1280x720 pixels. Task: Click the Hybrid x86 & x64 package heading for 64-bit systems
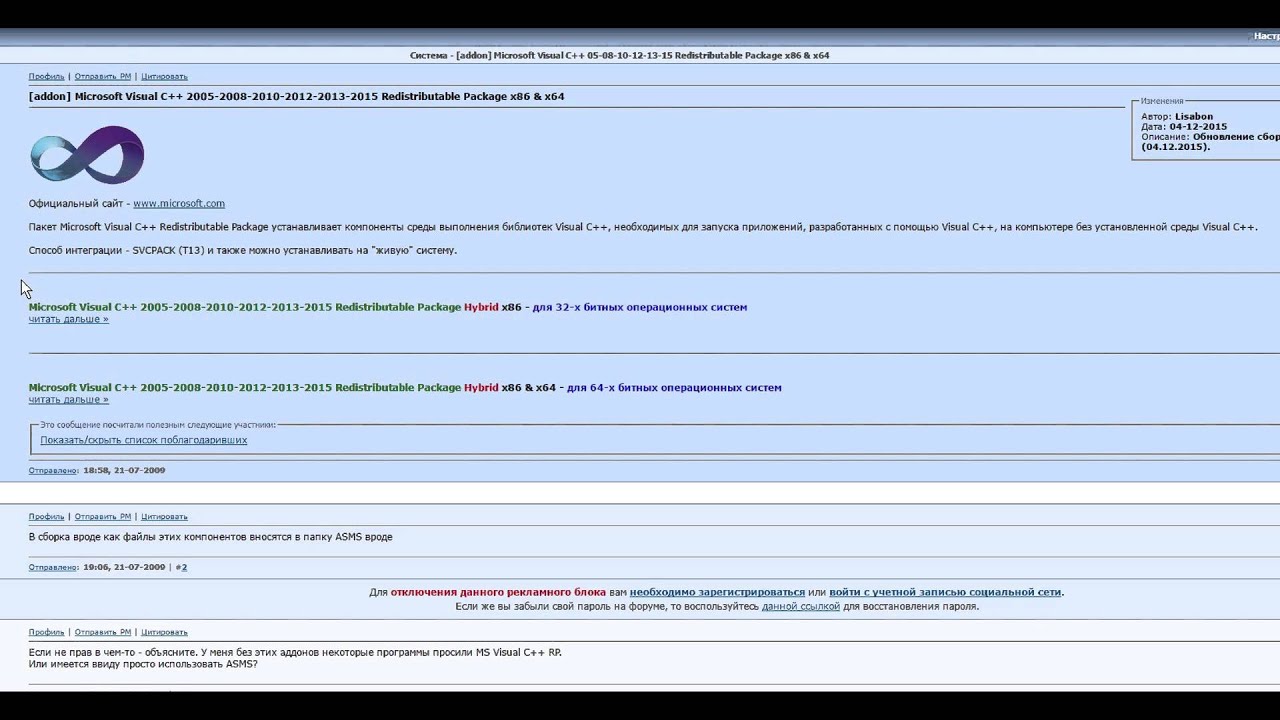(x=405, y=387)
